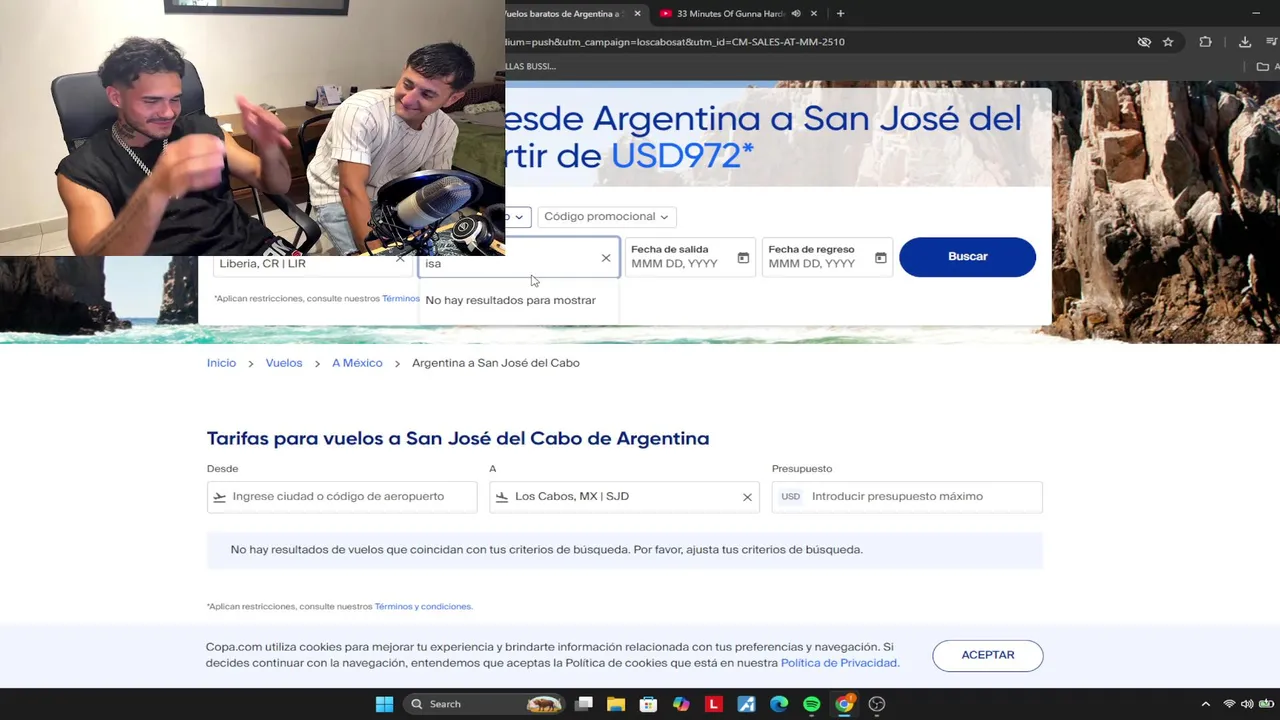Click the Fecha de regreso date field
1280x720 pixels.
click(827, 257)
